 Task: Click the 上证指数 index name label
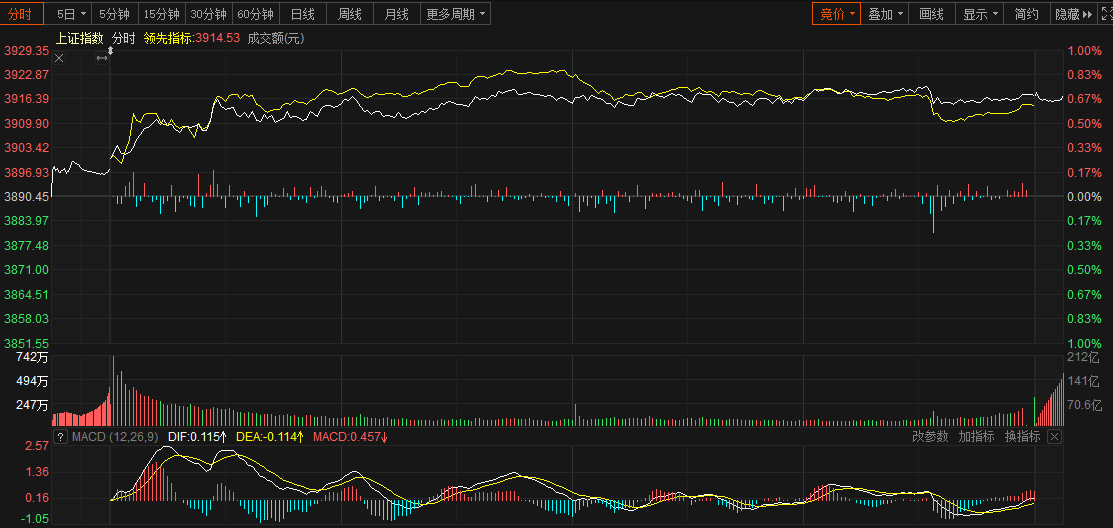tap(80, 38)
